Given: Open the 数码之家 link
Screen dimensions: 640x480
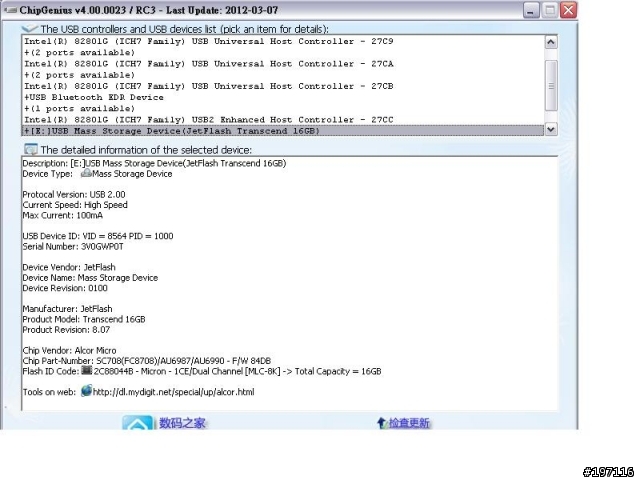Looking at the screenshot, I should pyautogui.click(x=182, y=423).
